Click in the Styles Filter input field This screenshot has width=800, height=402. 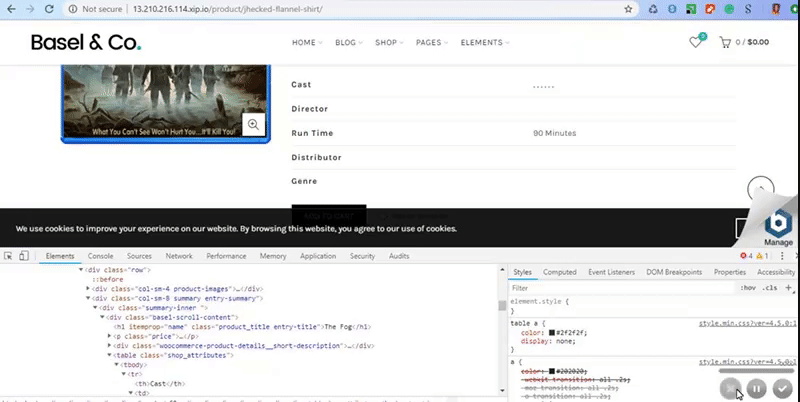click(622, 288)
